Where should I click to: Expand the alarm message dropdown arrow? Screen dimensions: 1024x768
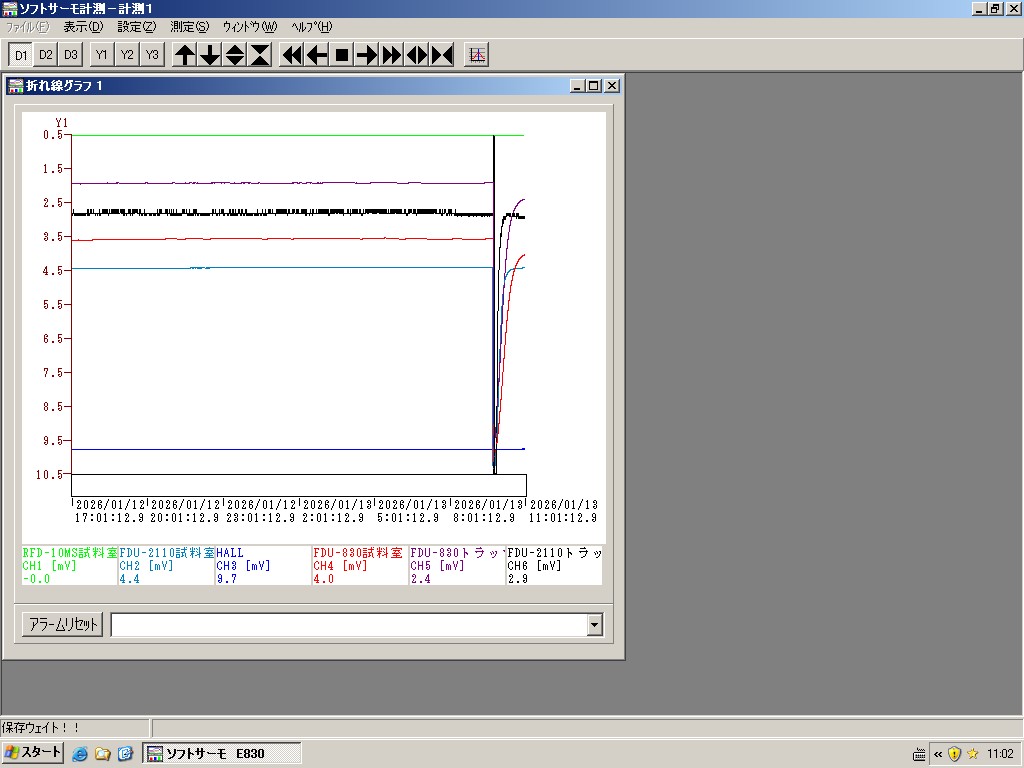[595, 625]
